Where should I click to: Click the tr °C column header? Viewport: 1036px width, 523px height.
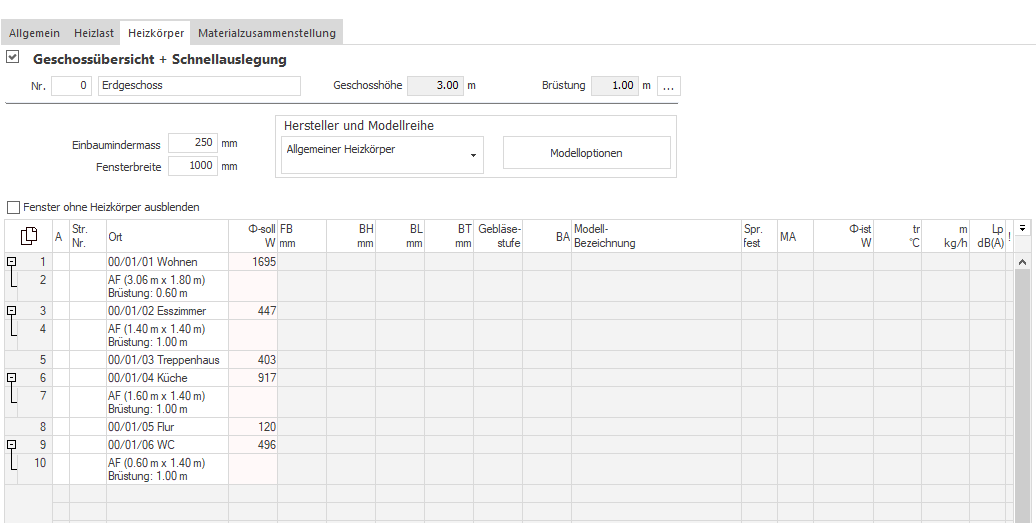click(x=897, y=236)
